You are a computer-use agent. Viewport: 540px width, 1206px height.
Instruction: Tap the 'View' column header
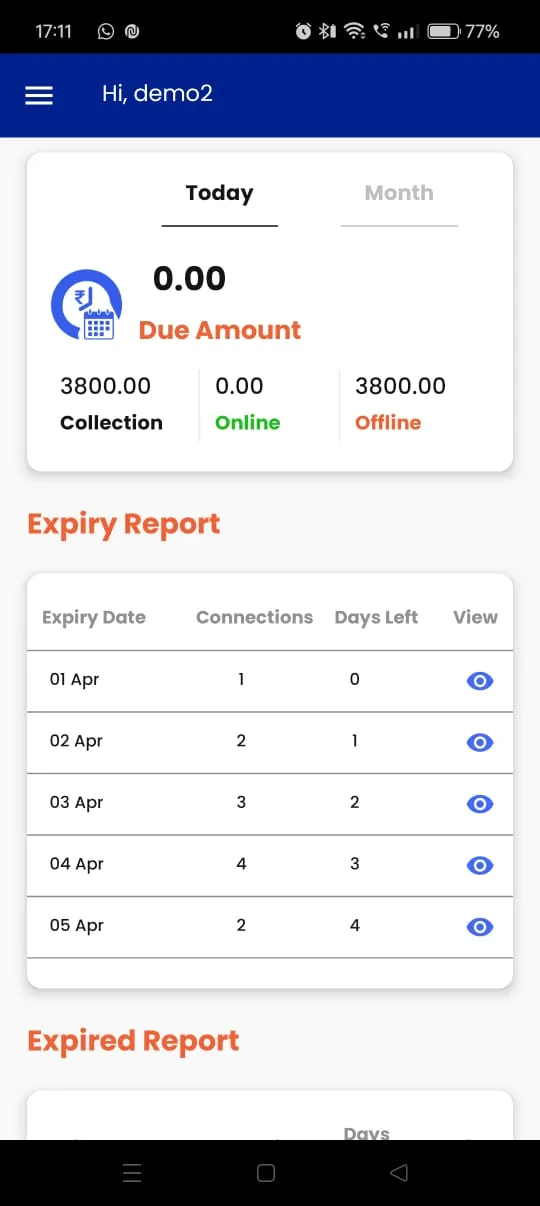(x=475, y=617)
